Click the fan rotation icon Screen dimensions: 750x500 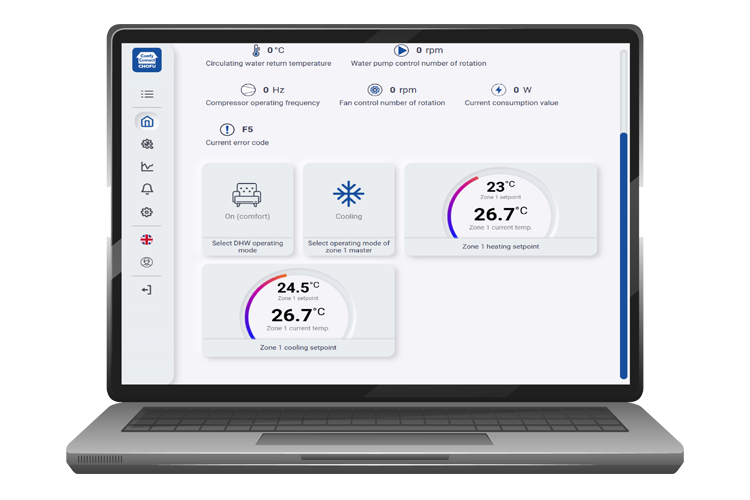coord(375,90)
